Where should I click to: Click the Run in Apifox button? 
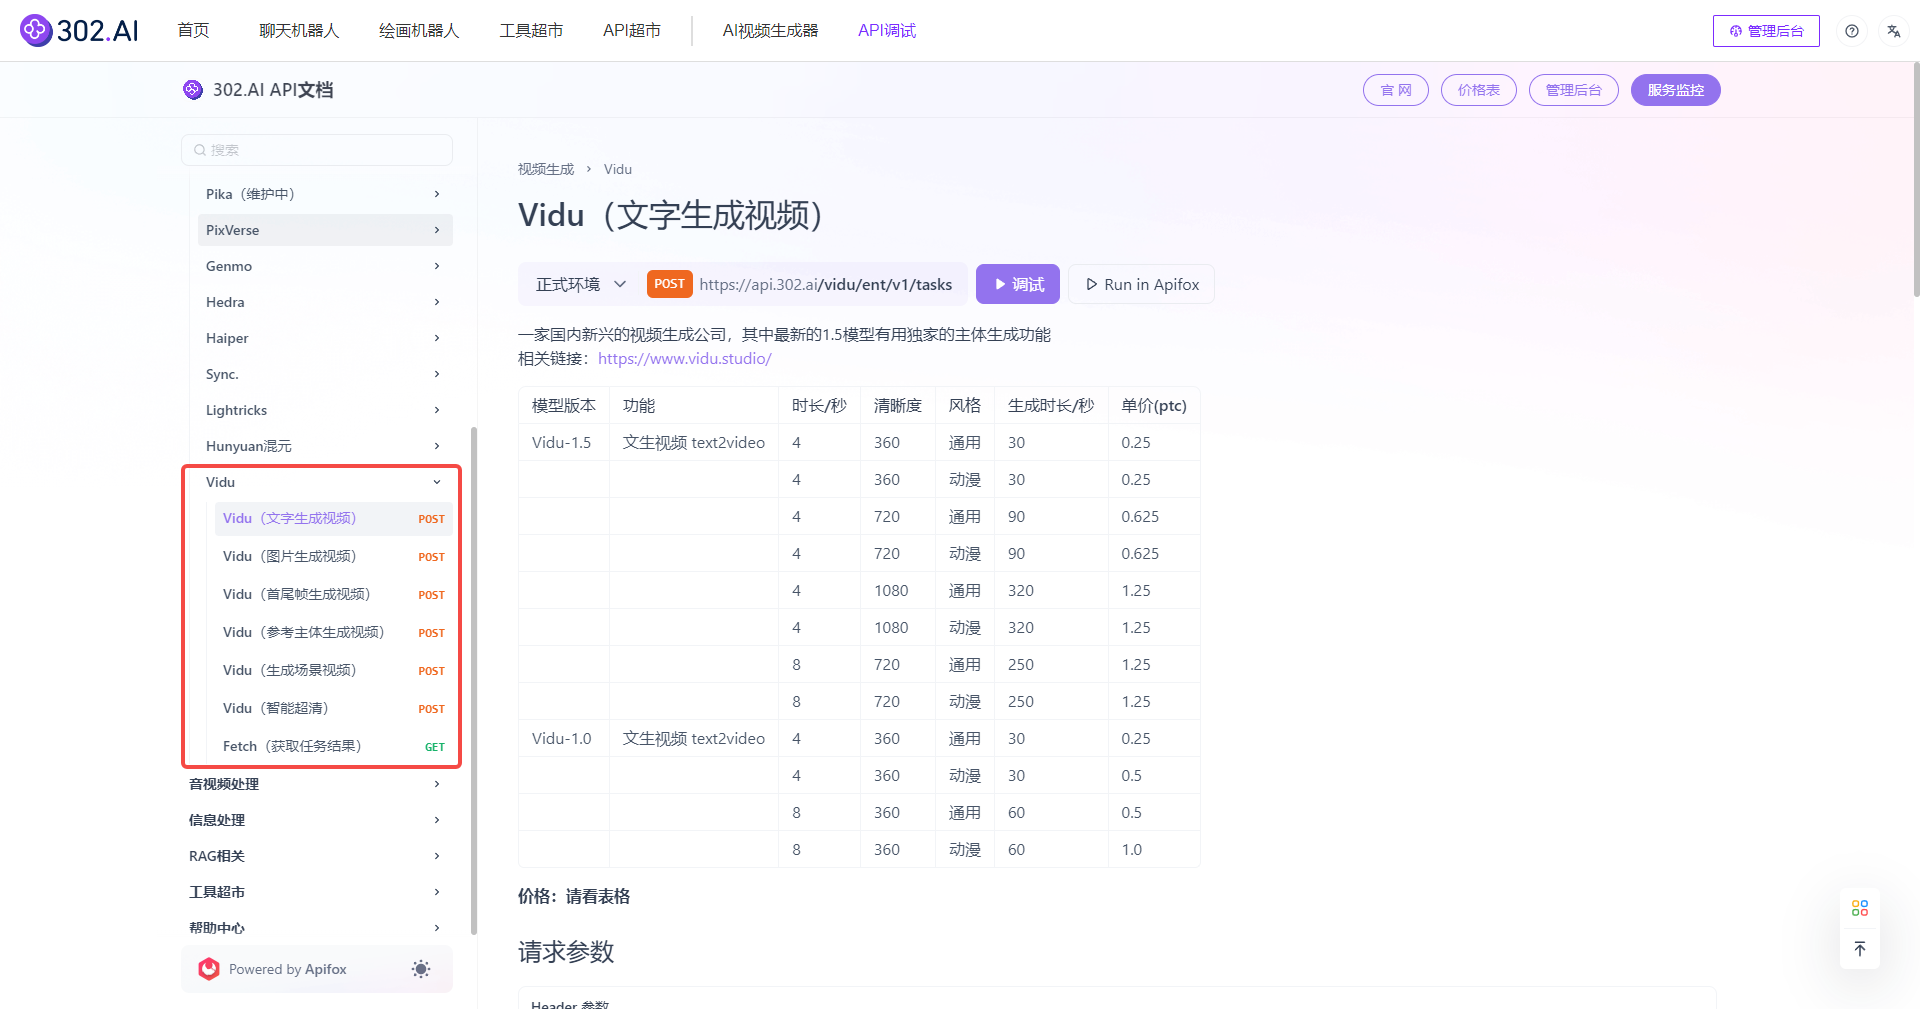pyautogui.click(x=1141, y=285)
